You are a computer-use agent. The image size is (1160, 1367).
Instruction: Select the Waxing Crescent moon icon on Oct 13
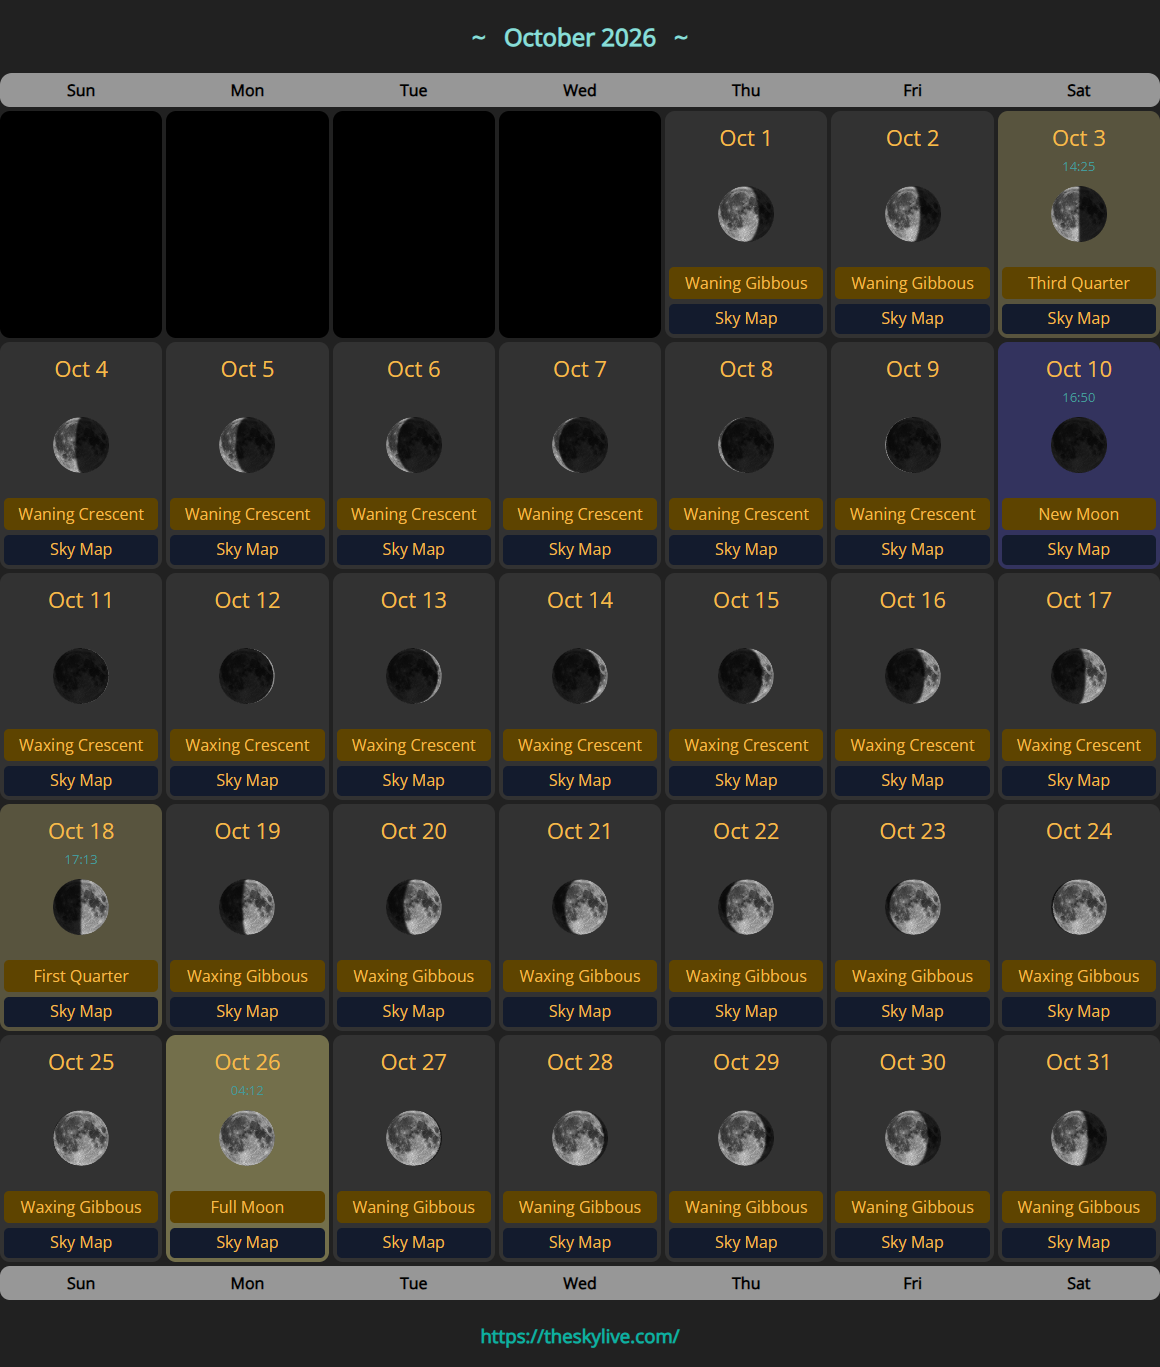point(413,676)
